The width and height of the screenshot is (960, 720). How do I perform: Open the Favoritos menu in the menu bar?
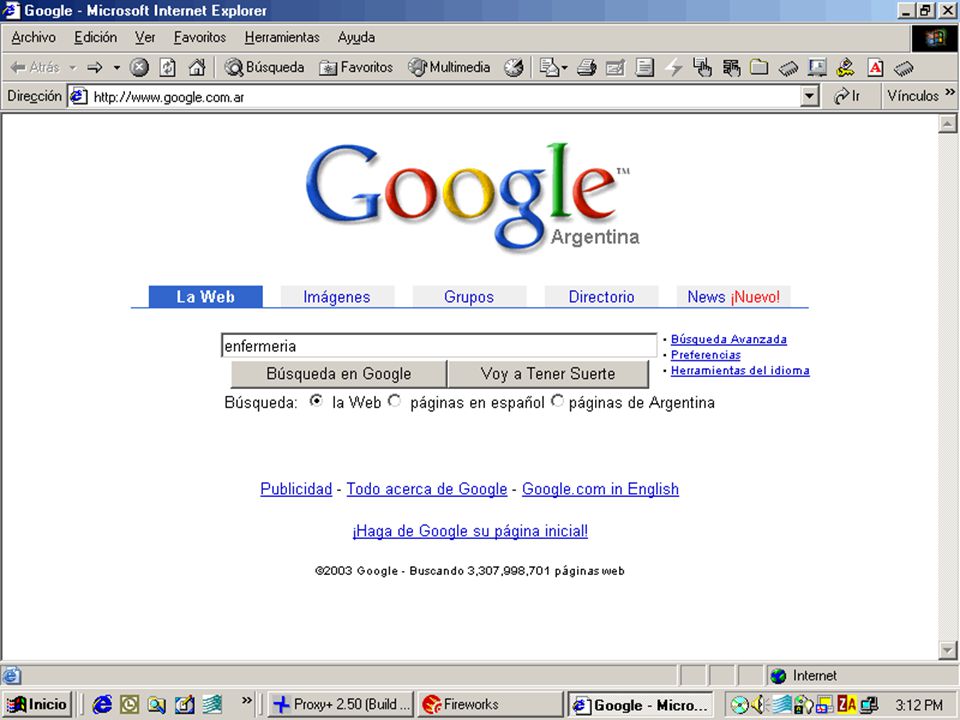click(200, 37)
